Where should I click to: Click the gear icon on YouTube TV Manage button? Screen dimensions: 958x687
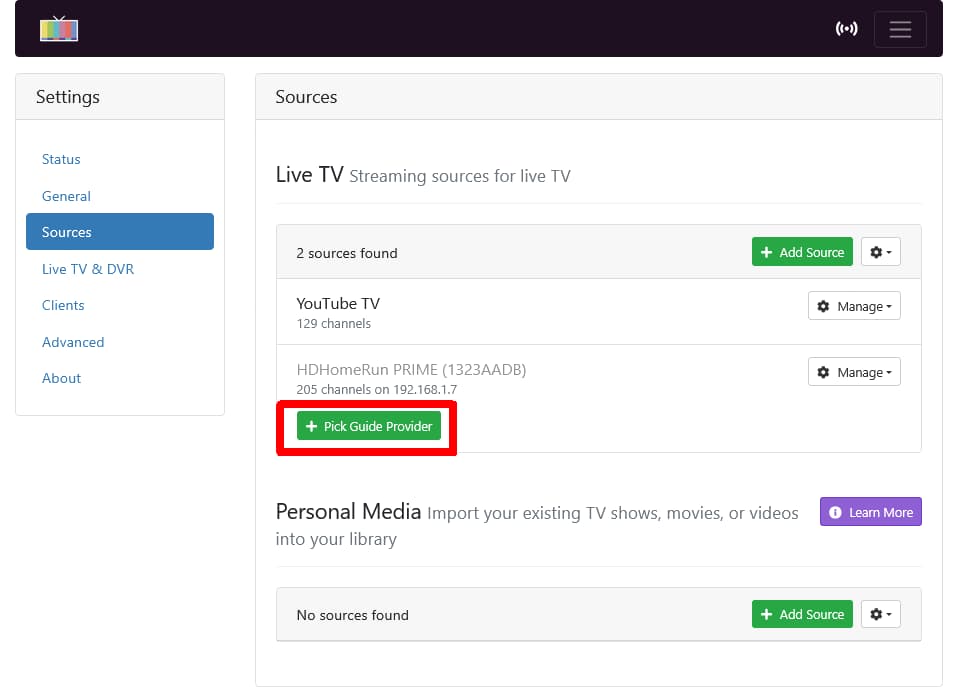coord(823,305)
